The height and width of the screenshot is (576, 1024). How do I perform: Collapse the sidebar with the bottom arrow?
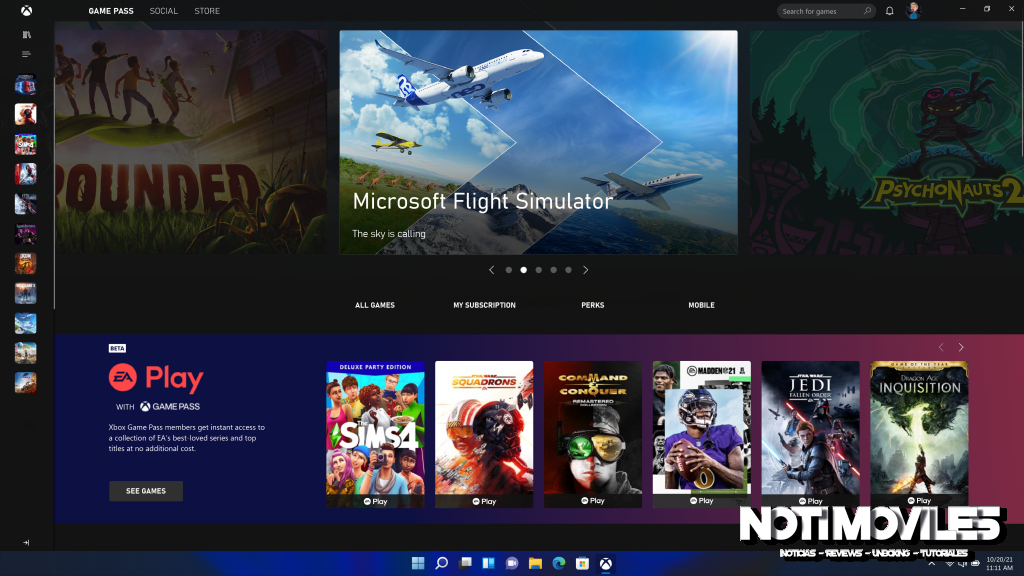coord(26,541)
